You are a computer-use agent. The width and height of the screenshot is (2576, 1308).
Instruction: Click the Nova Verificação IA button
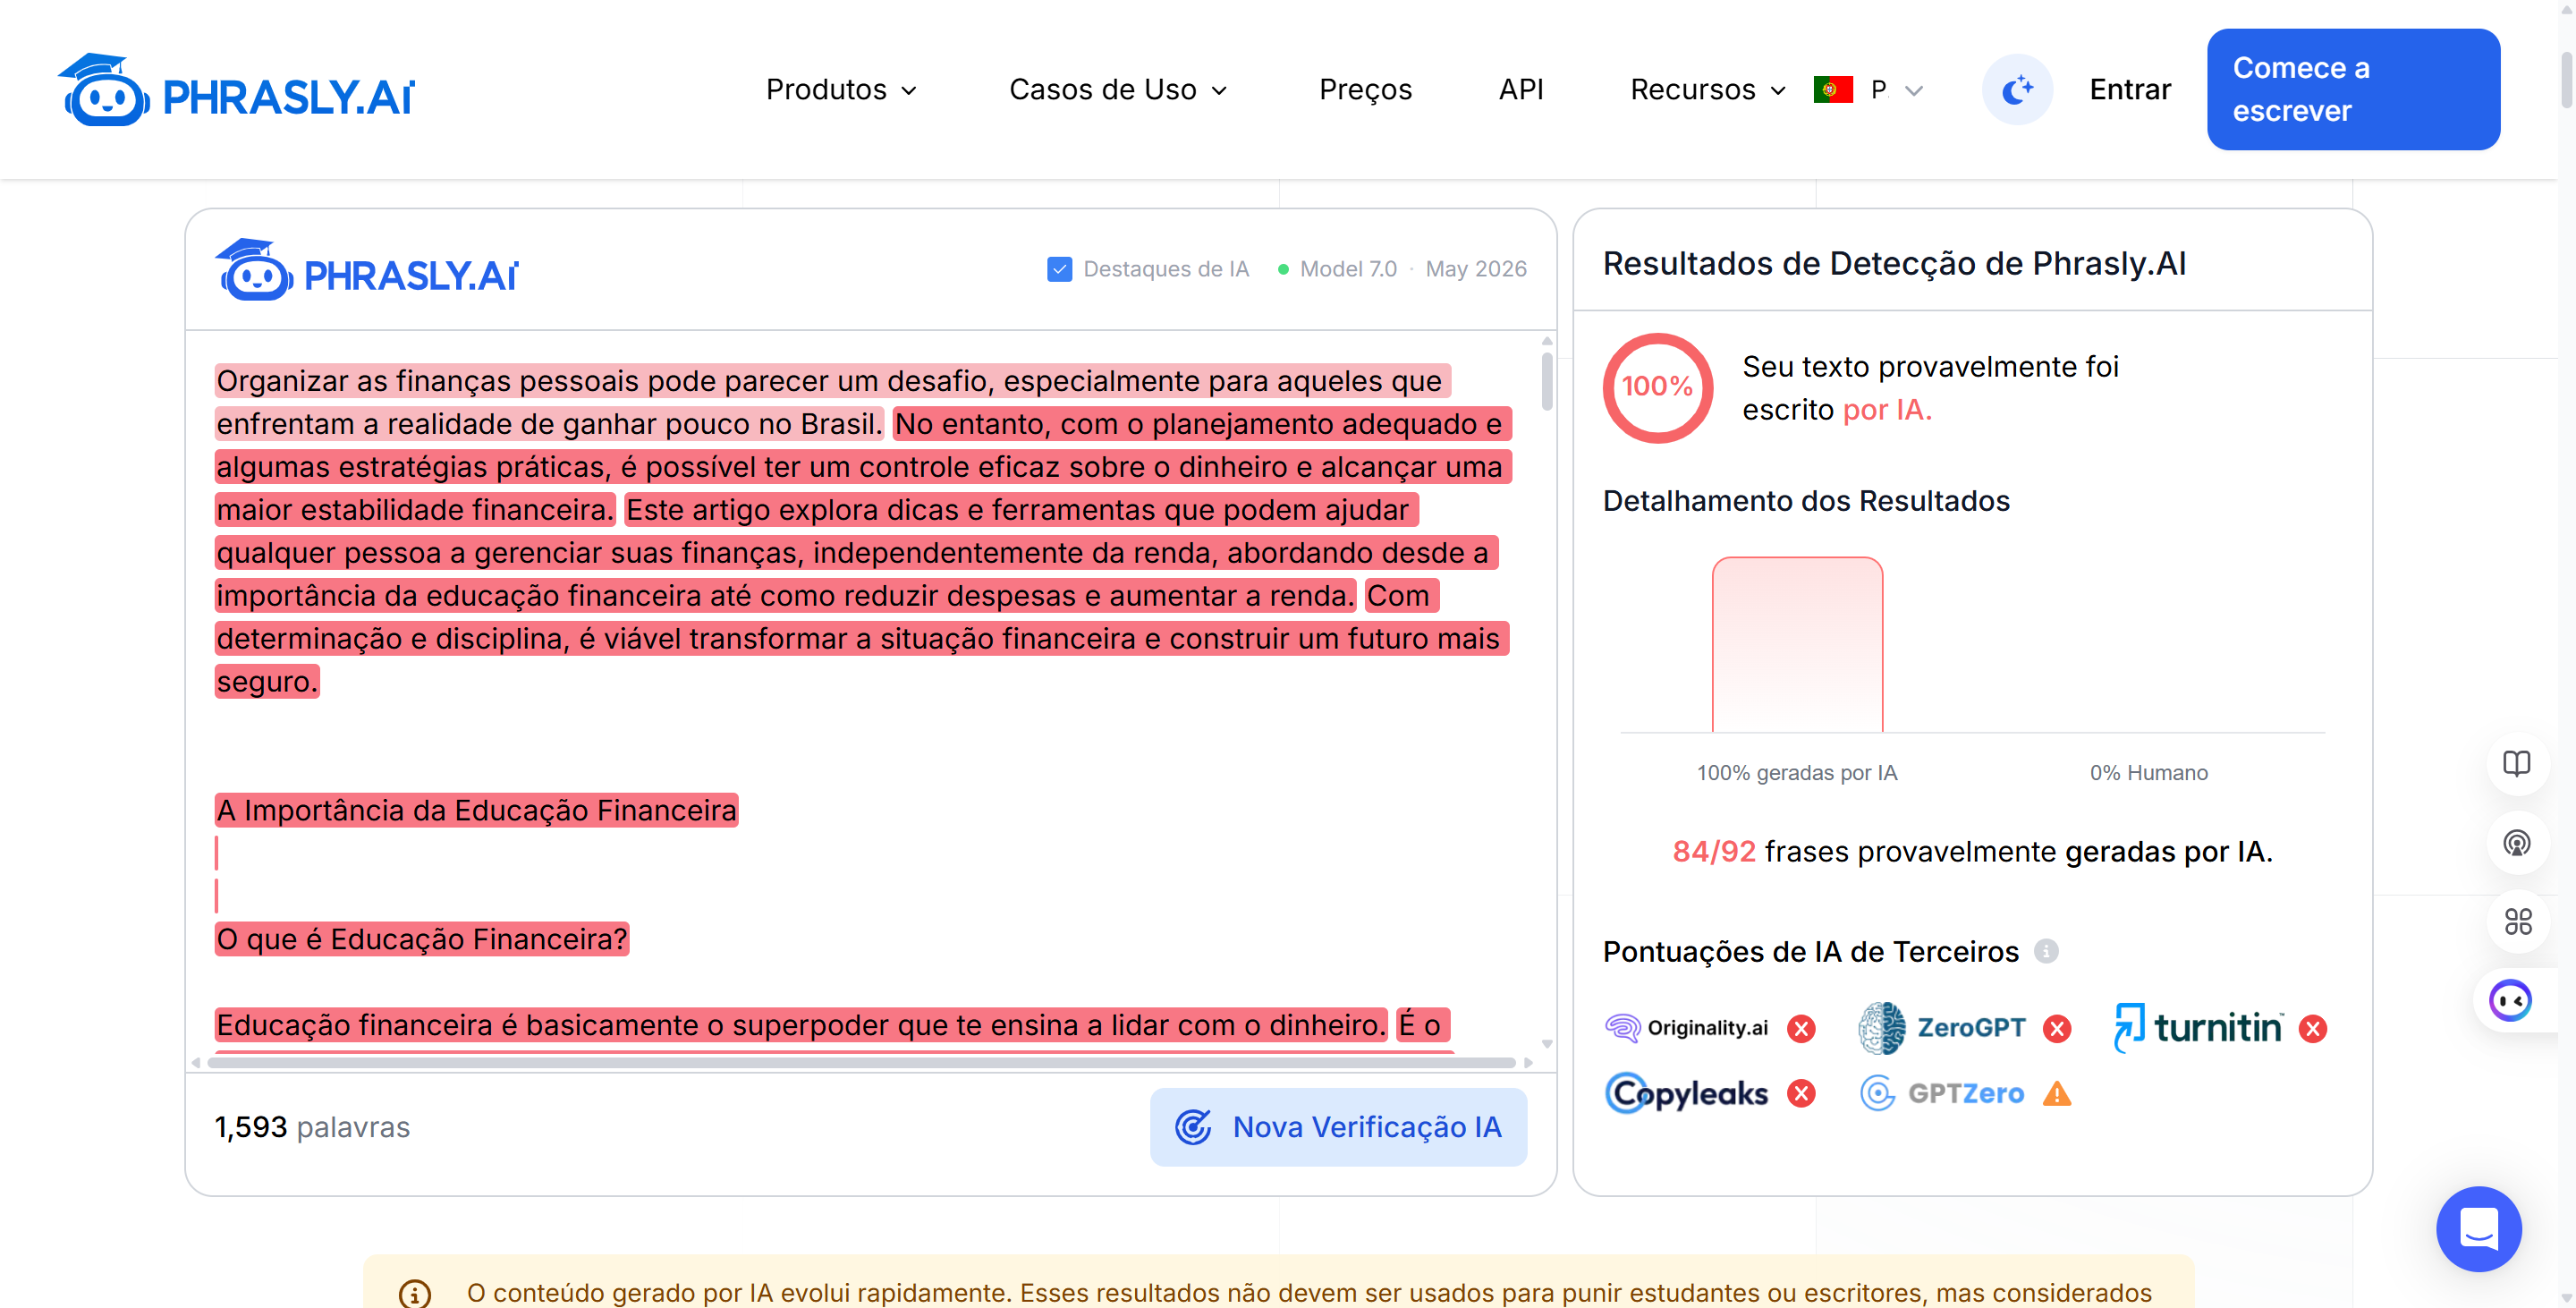click(1338, 1127)
